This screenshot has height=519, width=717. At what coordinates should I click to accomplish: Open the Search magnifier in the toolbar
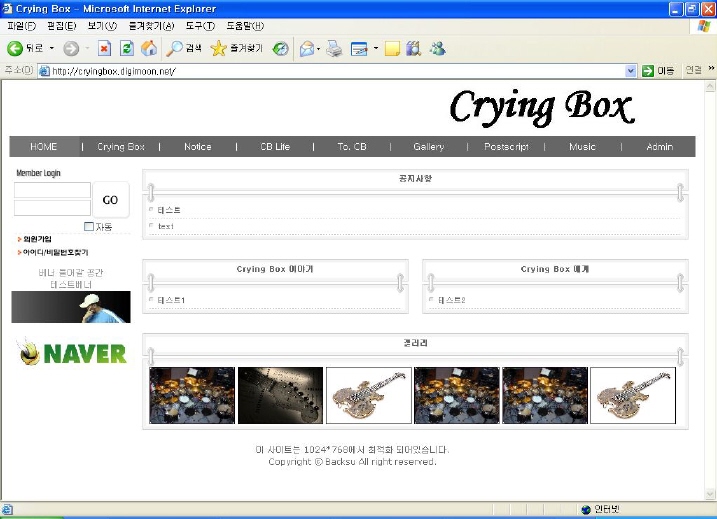pyautogui.click(x=175, y=48)
